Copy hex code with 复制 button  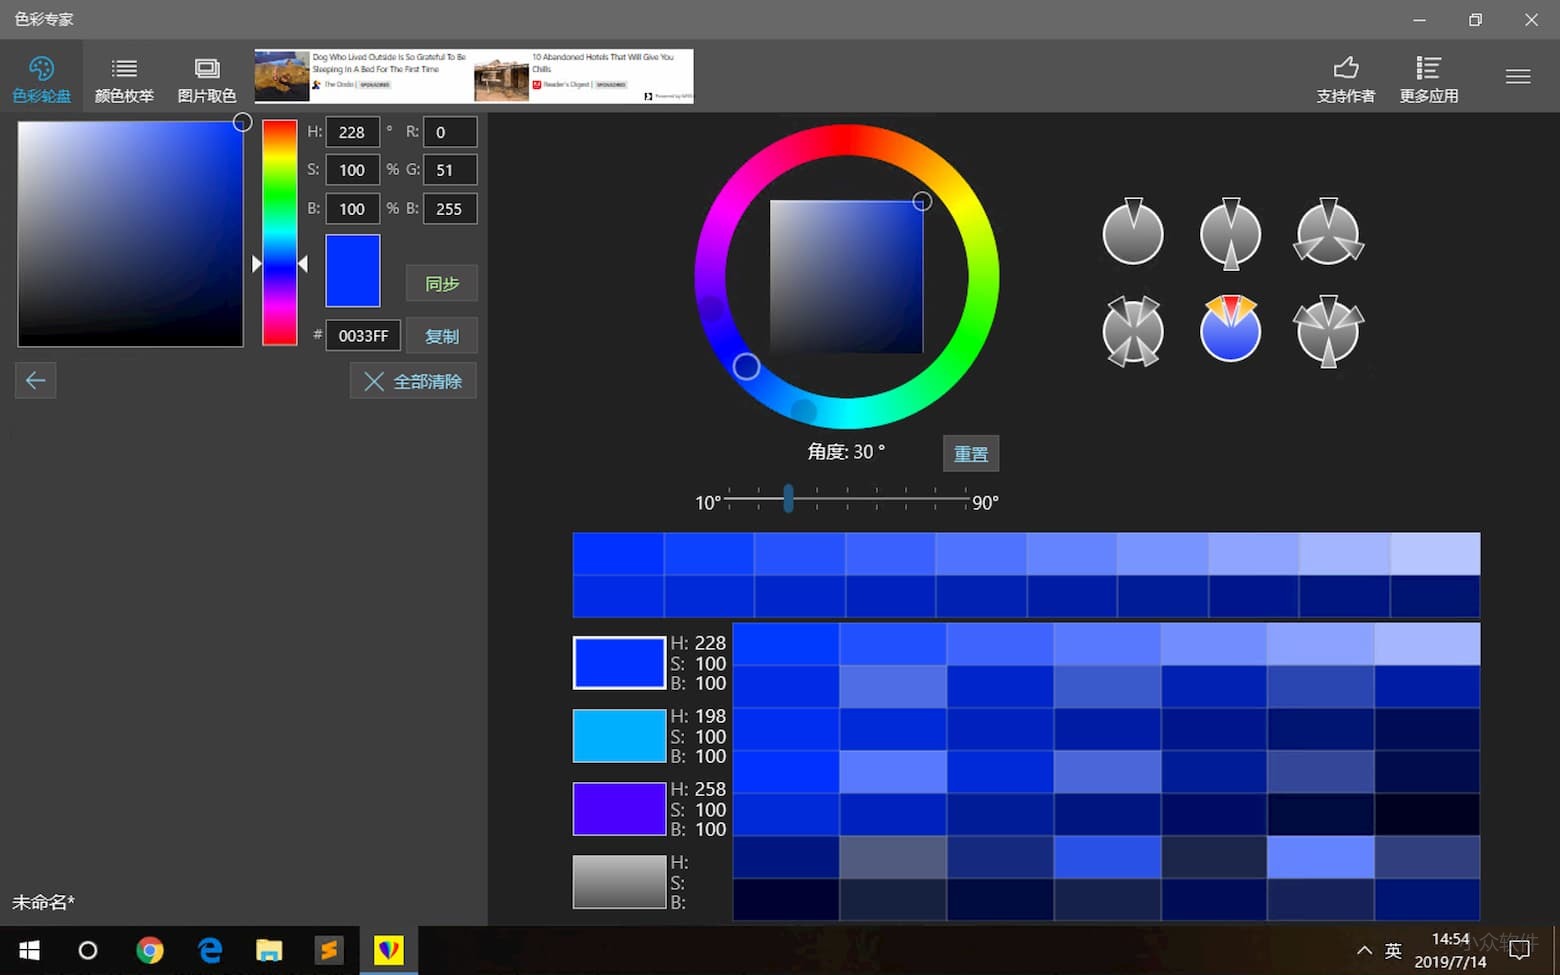[x=441, y=336]
